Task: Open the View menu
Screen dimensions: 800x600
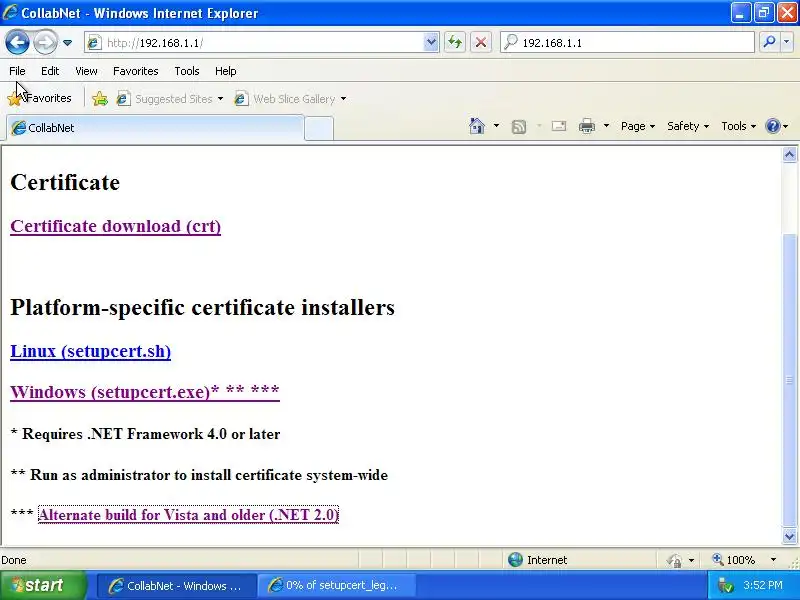Action: tap(86, 71)
